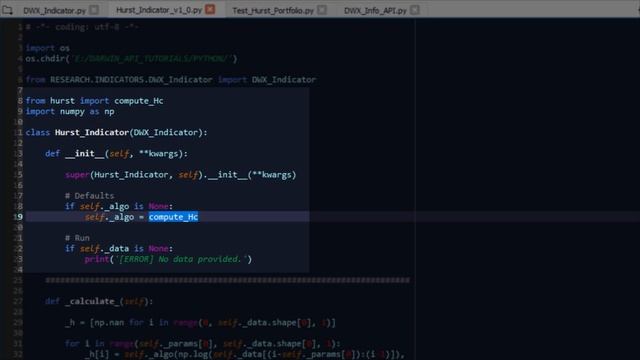Close the DWX_Info_API.py tab

[415, 10]
